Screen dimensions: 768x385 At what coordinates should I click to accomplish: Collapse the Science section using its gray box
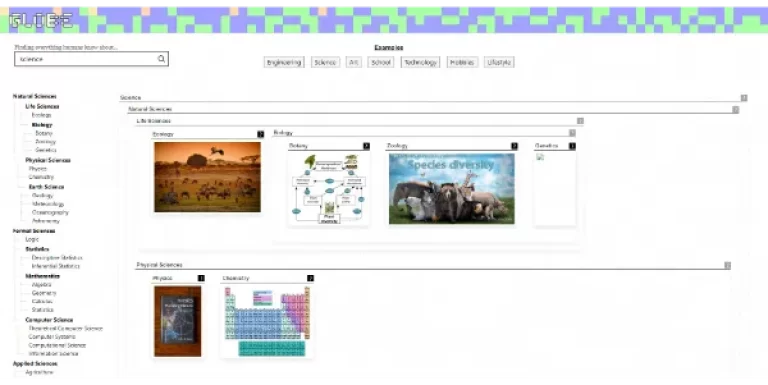tap(744, 98)
